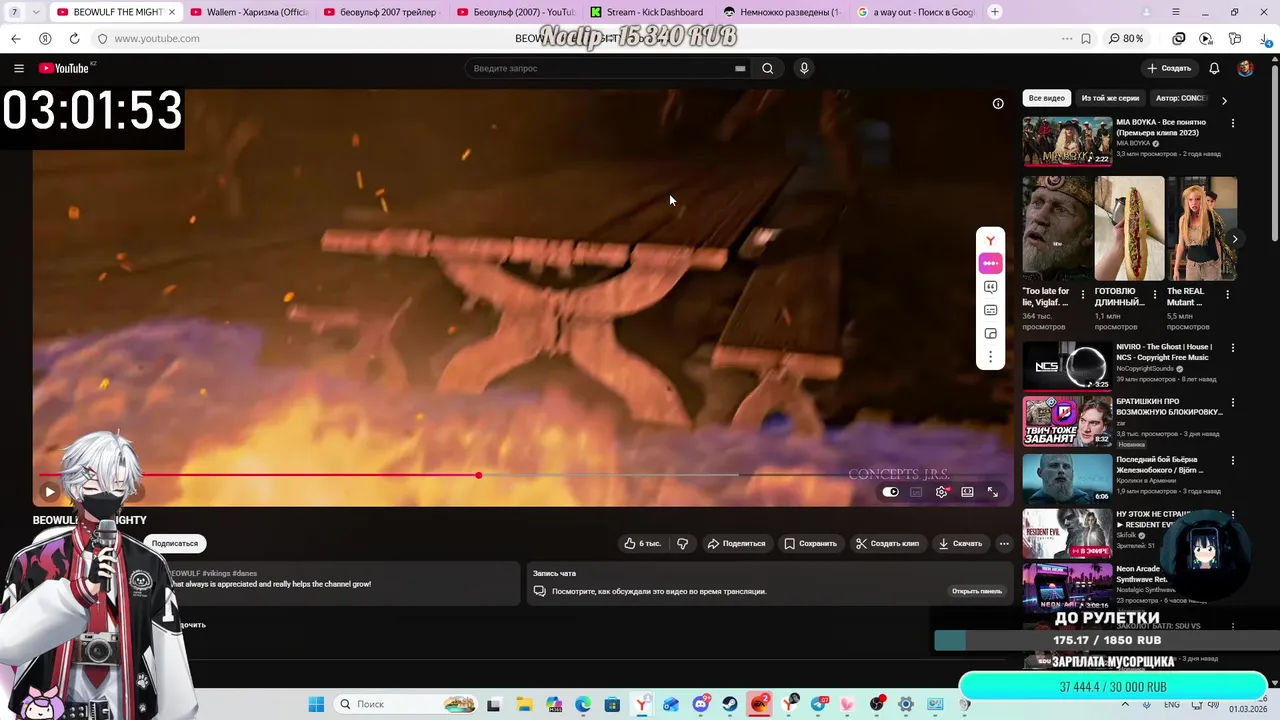The image size is (1280, 720).
Task: Open browser downloads icon
Action: (1263, 38)
